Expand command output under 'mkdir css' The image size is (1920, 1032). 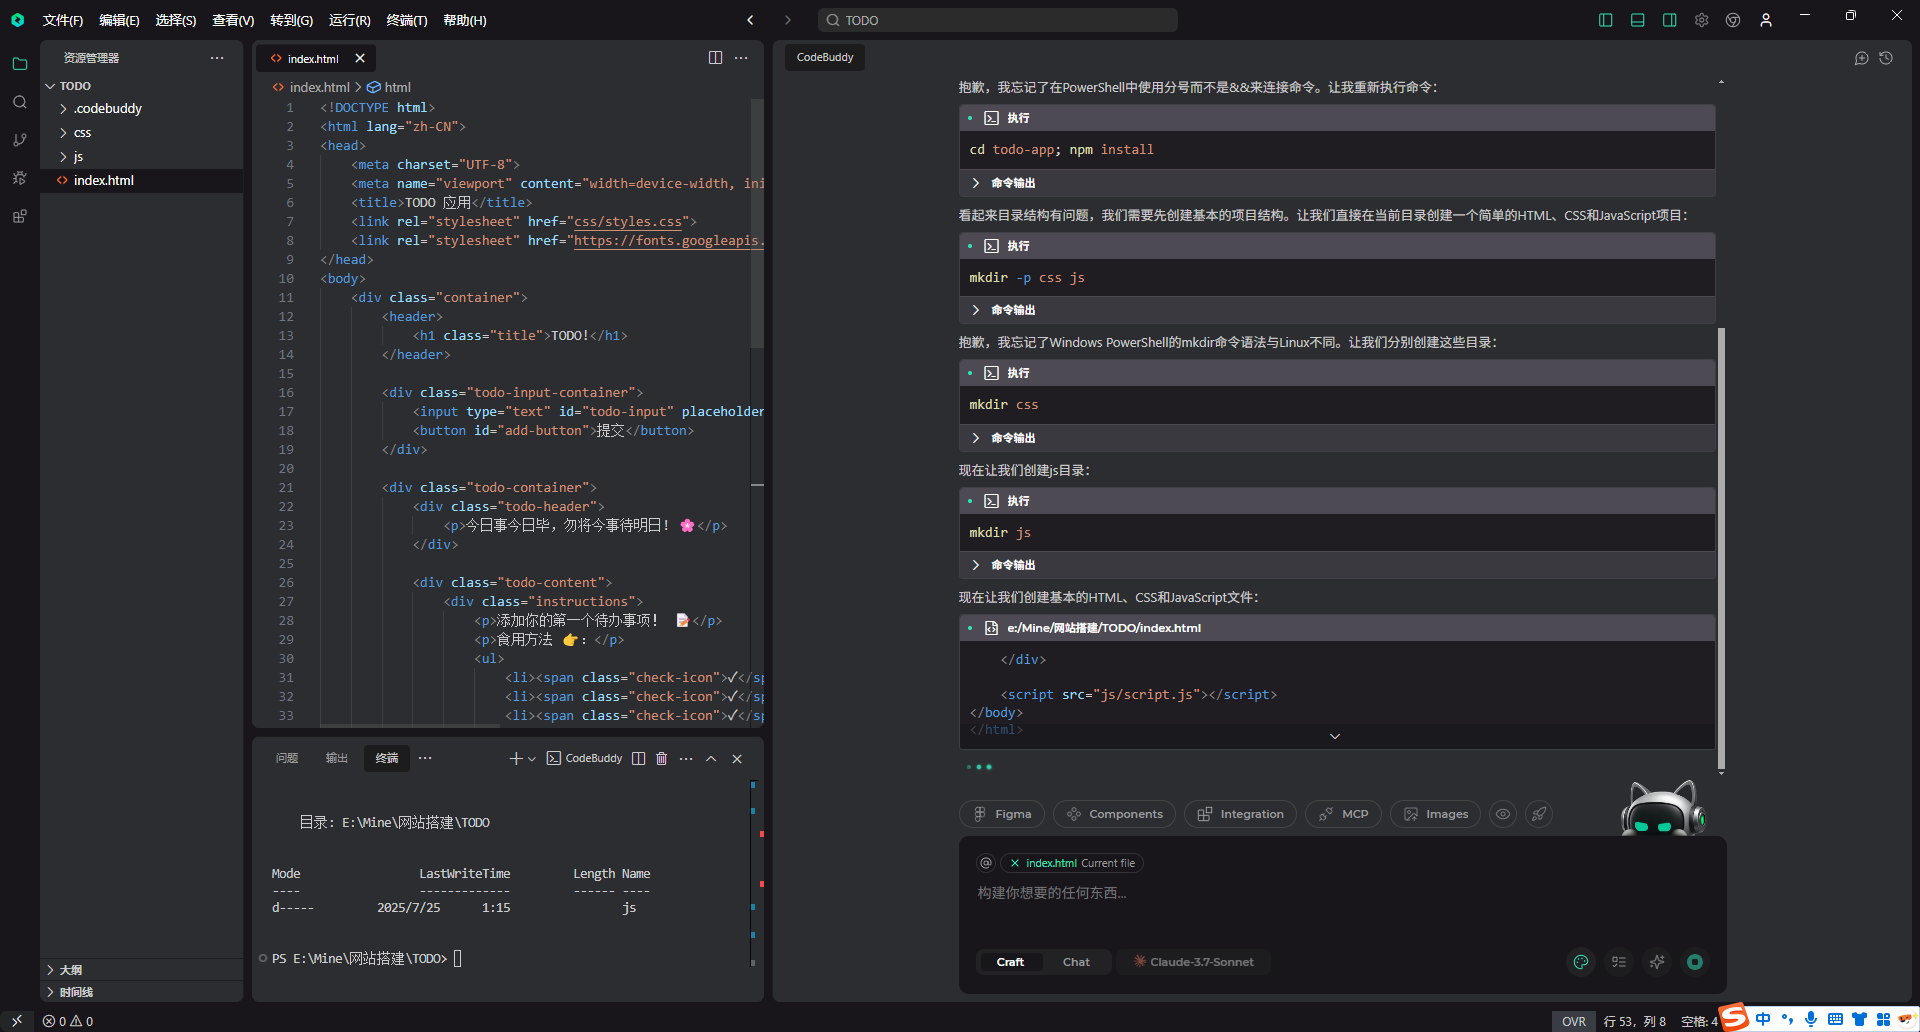point(976,438)
